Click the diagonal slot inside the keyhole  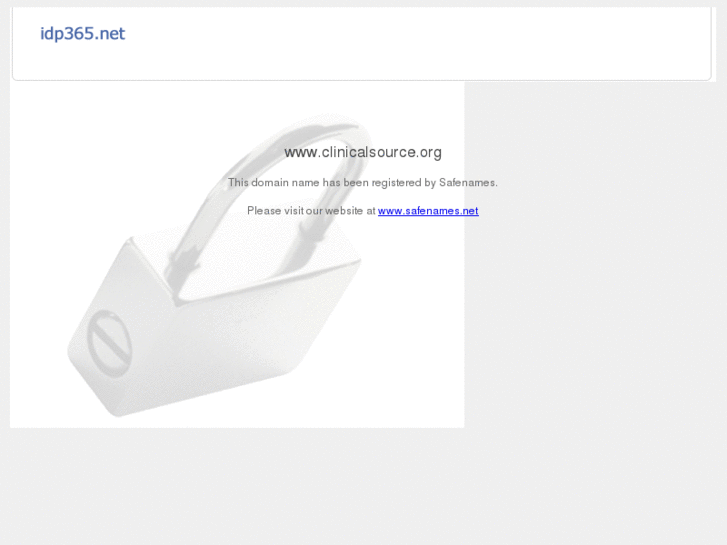[x=109, y=343]
